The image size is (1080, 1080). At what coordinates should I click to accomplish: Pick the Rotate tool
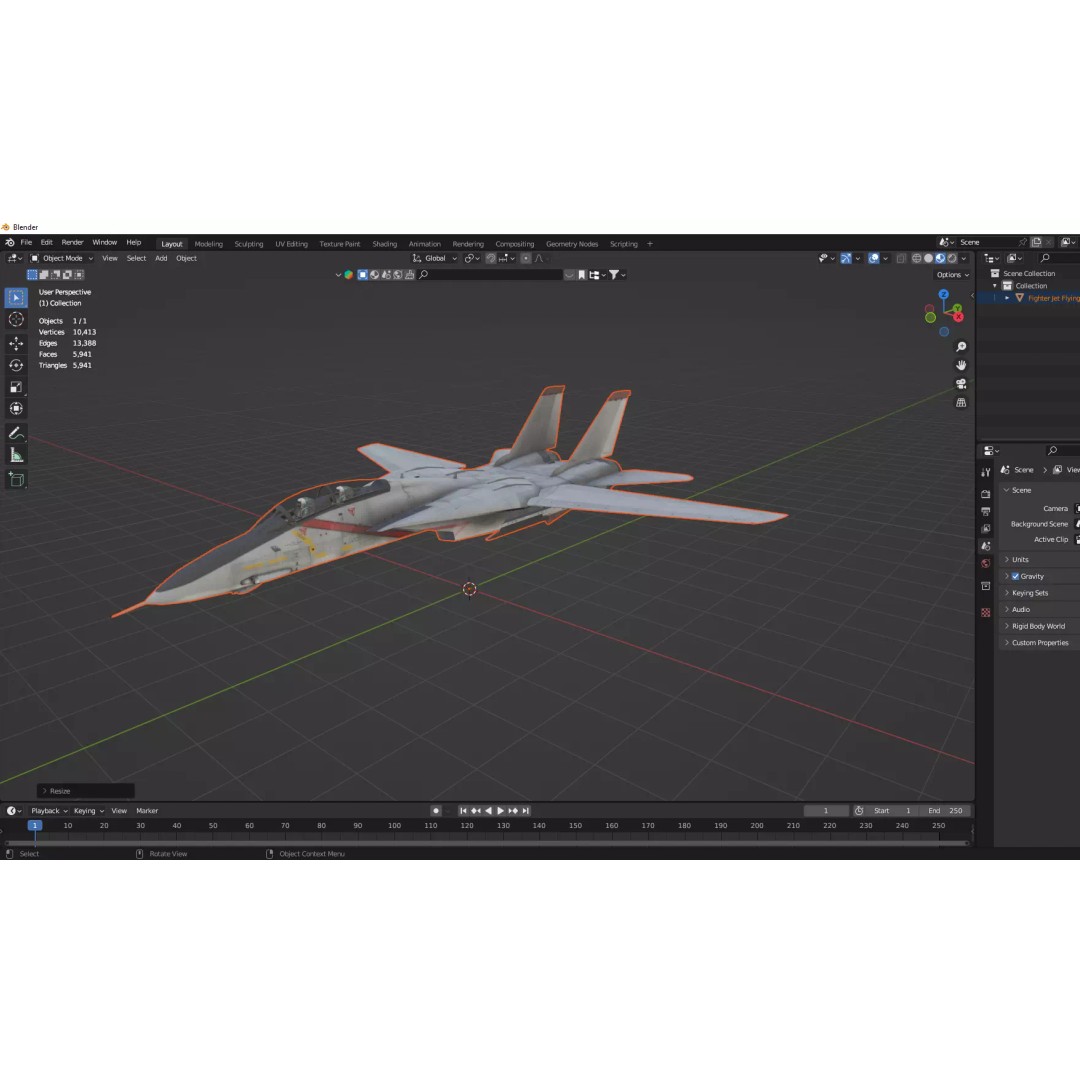coord(16,365)
